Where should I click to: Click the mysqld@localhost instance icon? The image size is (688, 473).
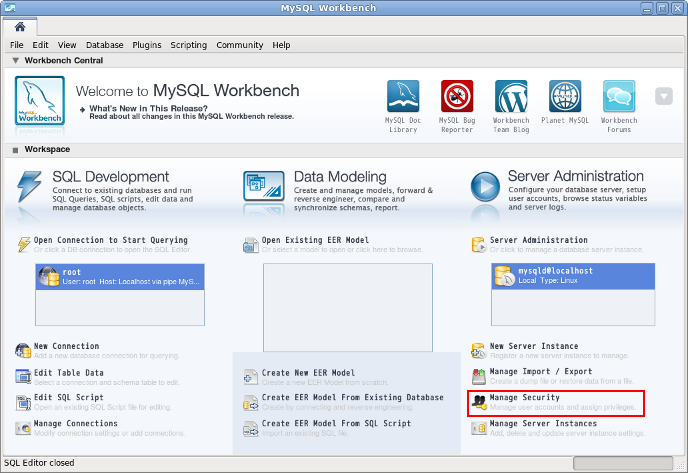(504, 276)
